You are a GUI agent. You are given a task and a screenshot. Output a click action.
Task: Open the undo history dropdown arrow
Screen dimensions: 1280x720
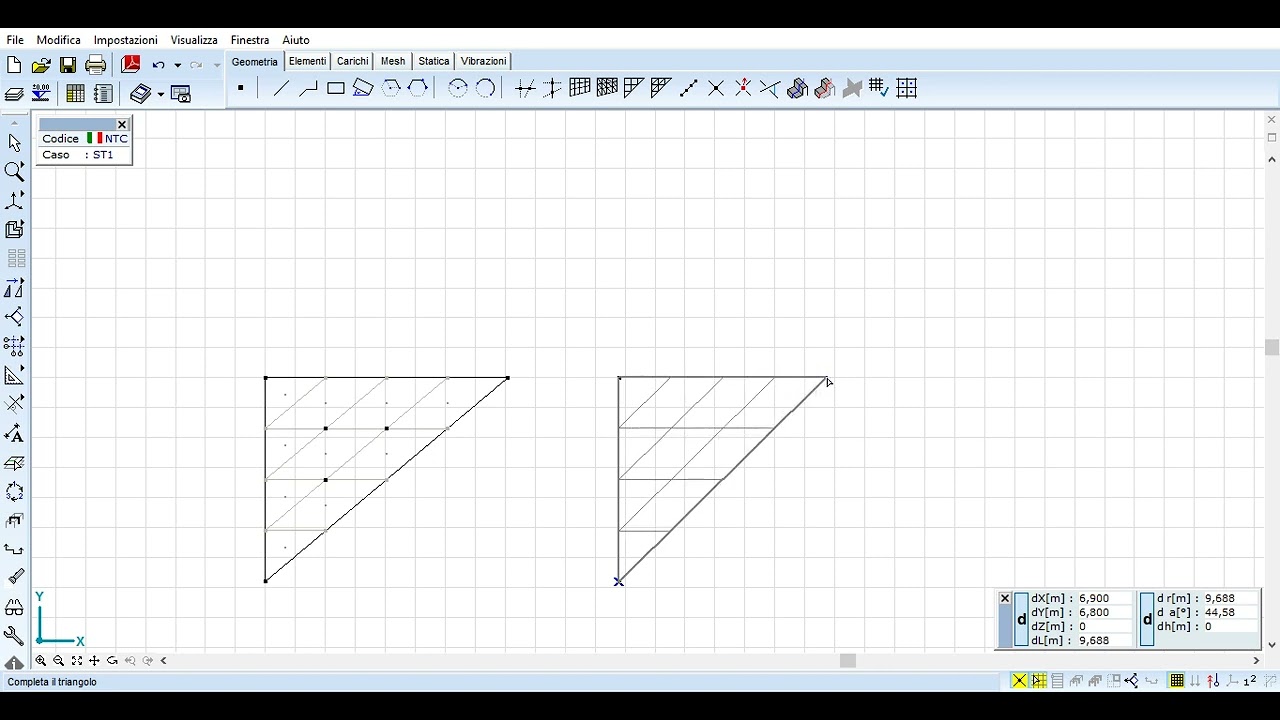[x=178, y=65]
